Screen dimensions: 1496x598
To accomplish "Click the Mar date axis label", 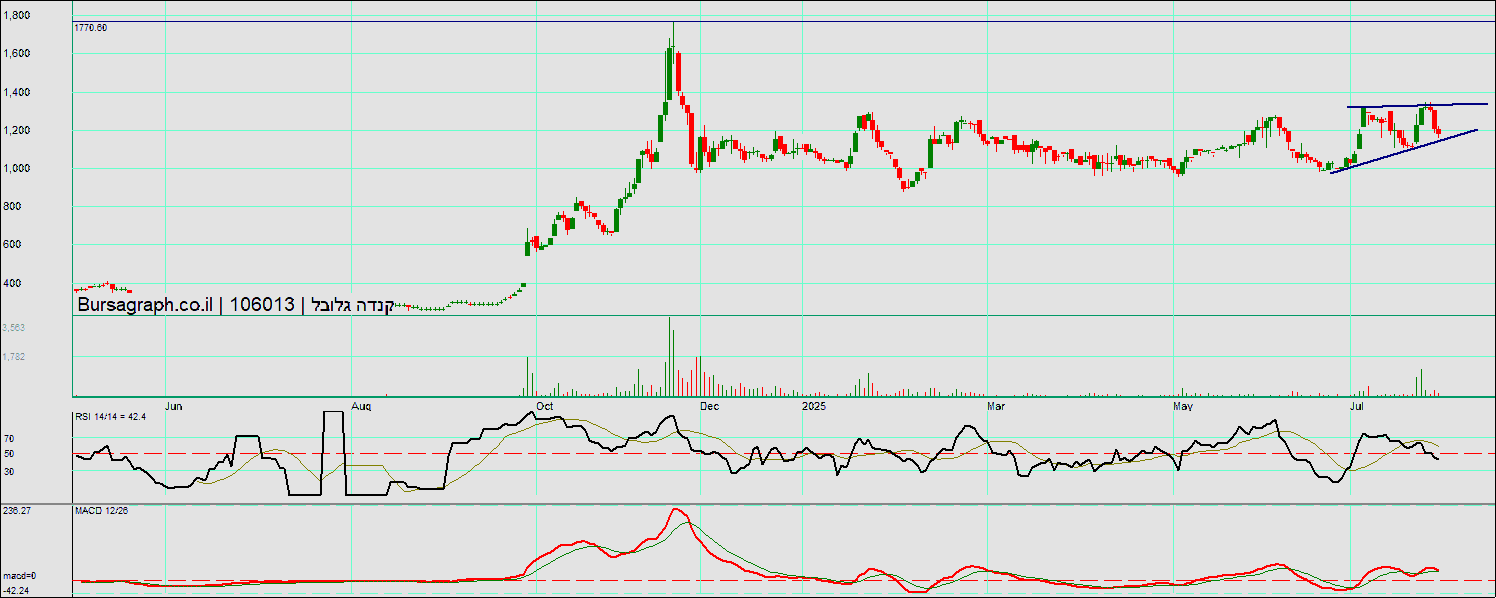I will pos(997,406).
